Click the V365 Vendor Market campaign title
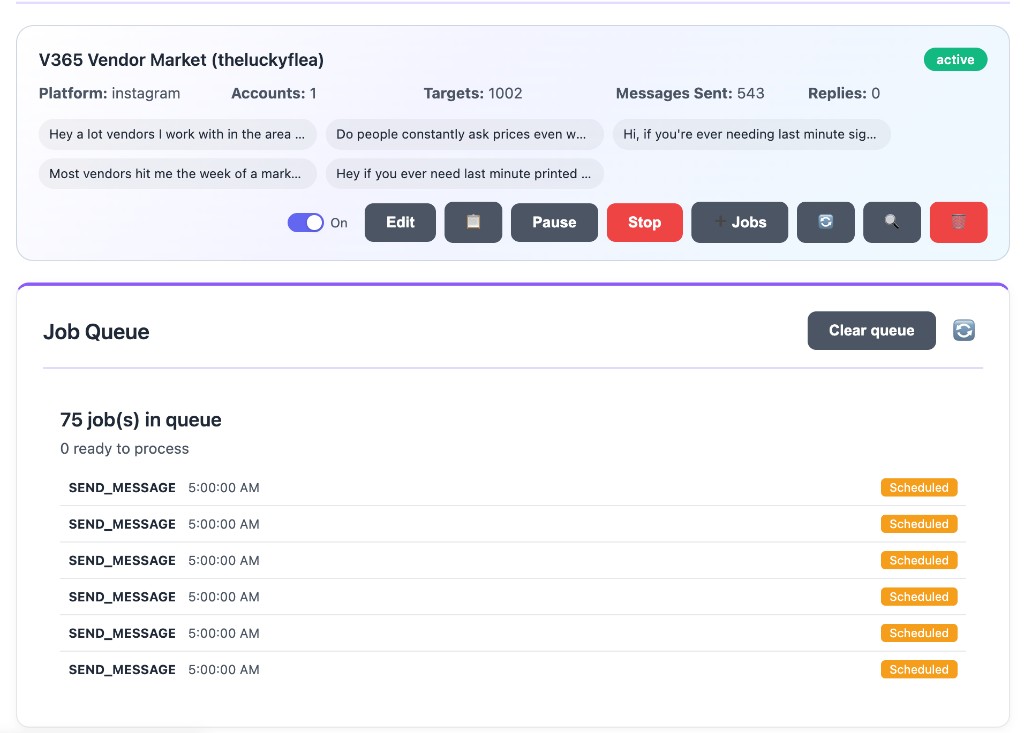Image resolution: width=1024 pixels, height=733 pixels. [181, 60]
